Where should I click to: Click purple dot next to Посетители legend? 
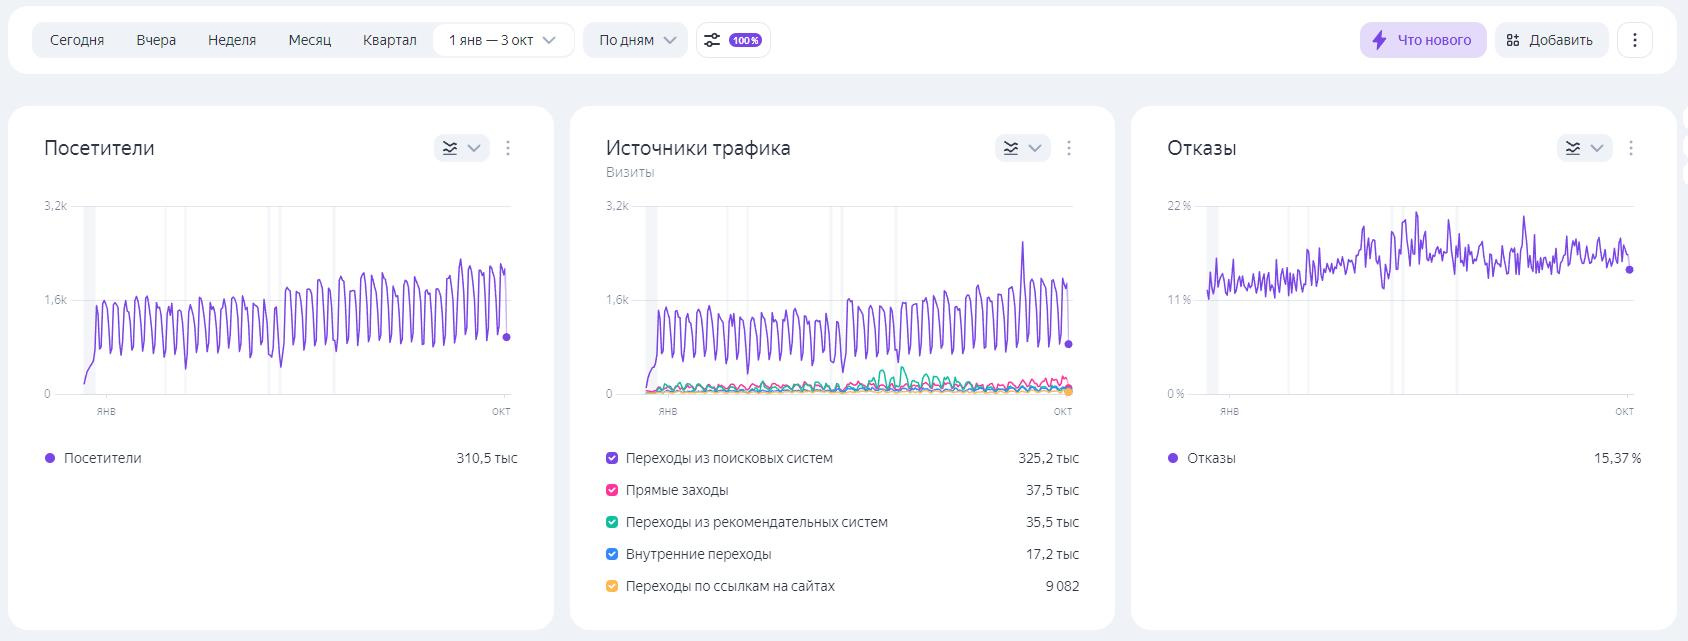[50, 458]
